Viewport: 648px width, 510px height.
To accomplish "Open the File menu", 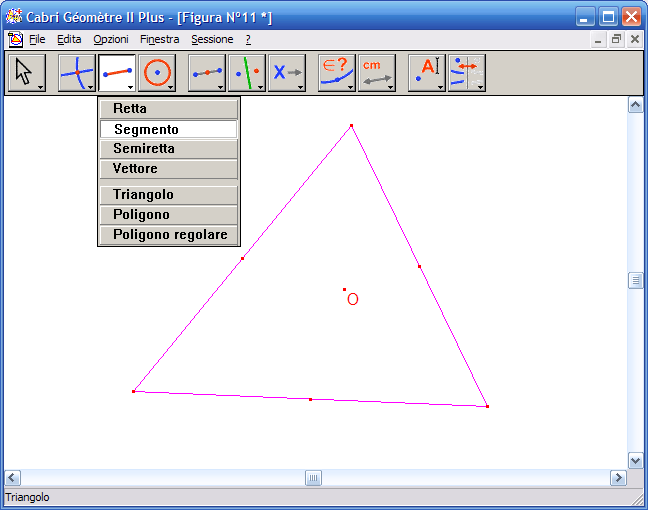I will point(37,40).
